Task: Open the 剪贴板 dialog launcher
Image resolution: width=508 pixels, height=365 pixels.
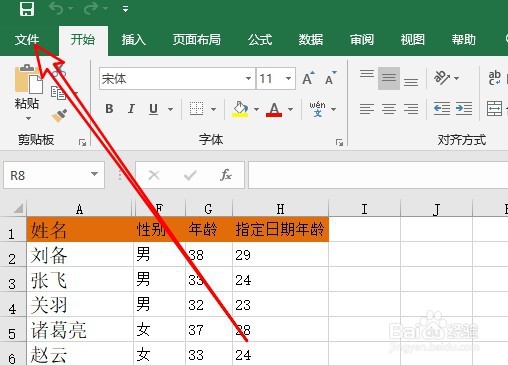Action: pos(82,143)
